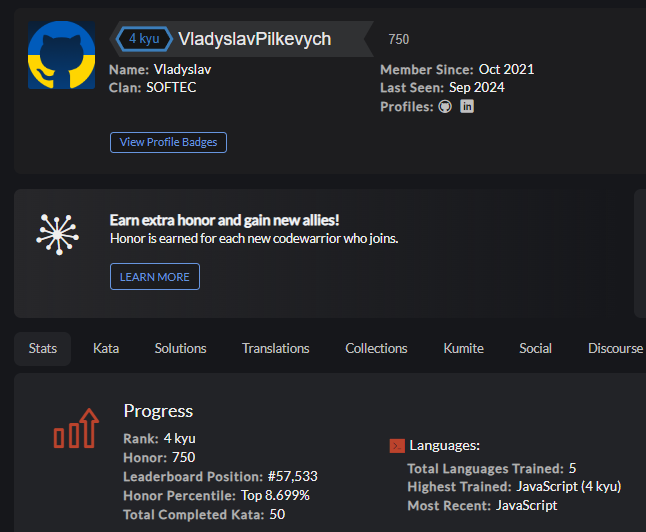Click the red Languages terminal icon

[x=397, y=445]
